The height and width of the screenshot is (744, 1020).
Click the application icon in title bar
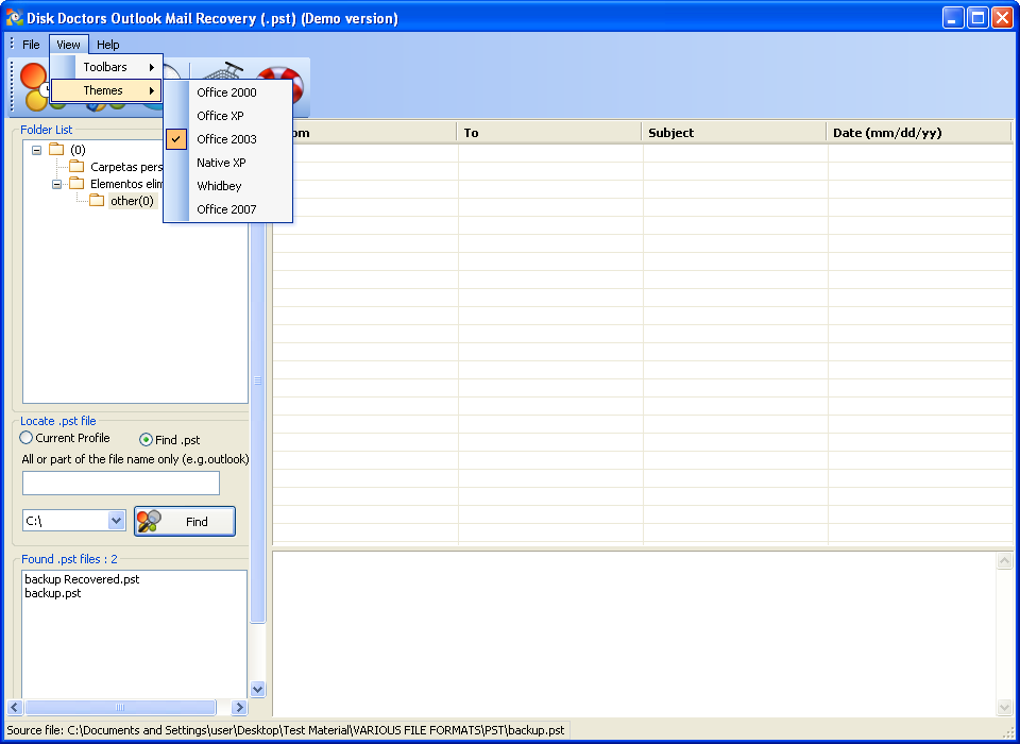point(14,18)
